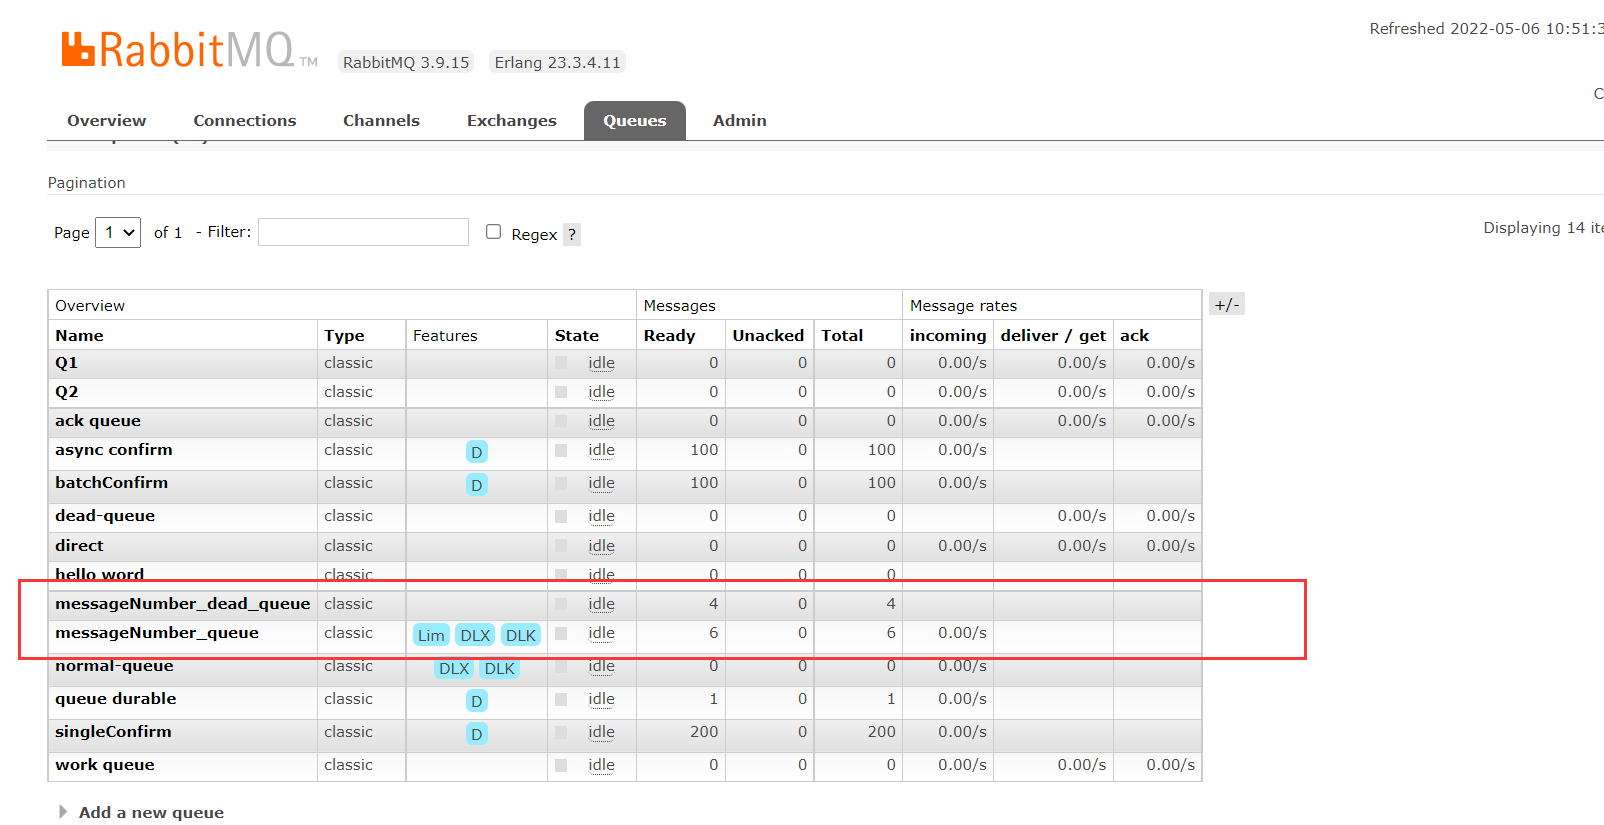Open the Connections tab
This screenshot has width=1604, height=825.
245,120
